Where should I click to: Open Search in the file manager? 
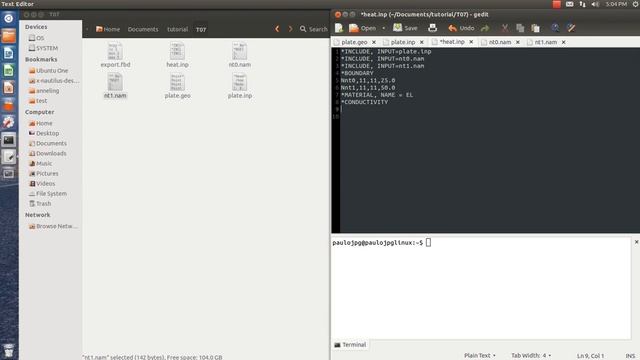[x=313, y=29]
